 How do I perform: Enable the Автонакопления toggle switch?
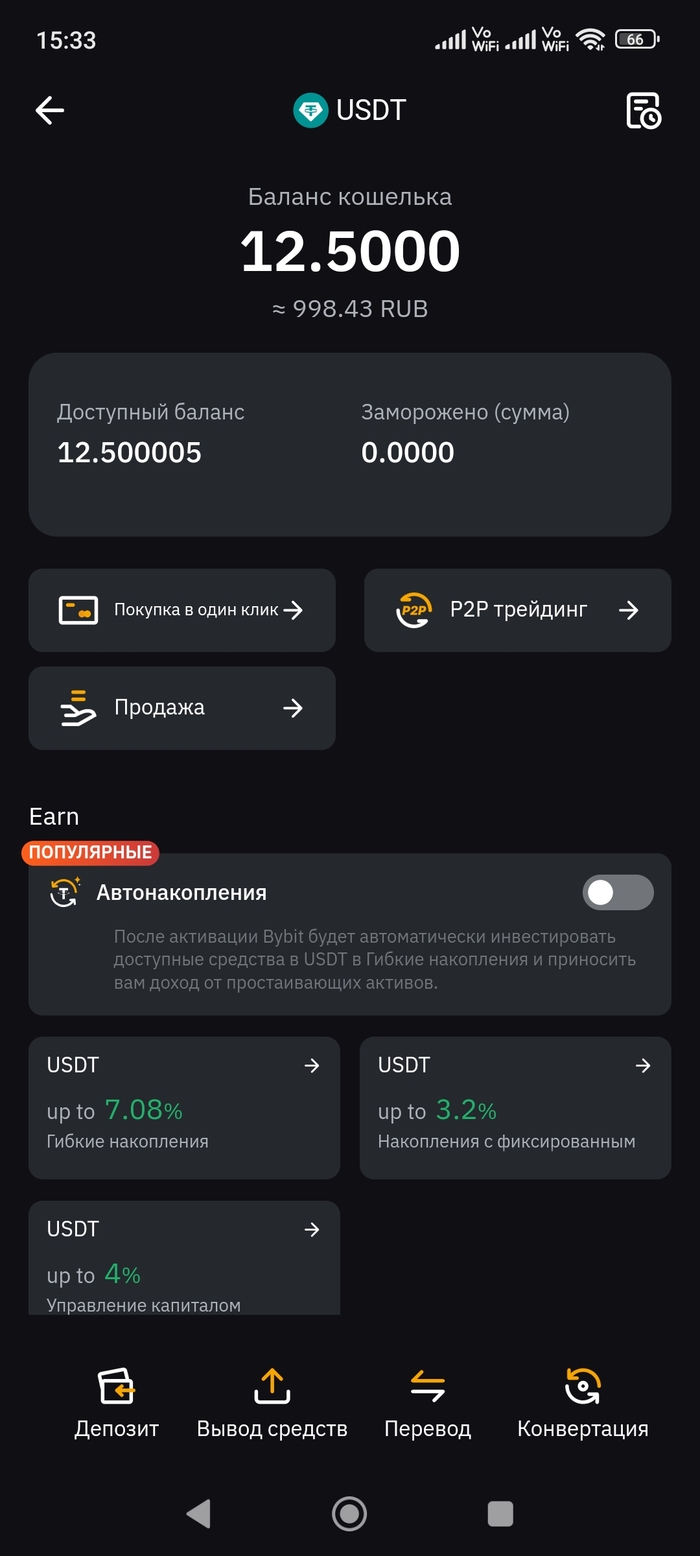[x=618, y=893]
